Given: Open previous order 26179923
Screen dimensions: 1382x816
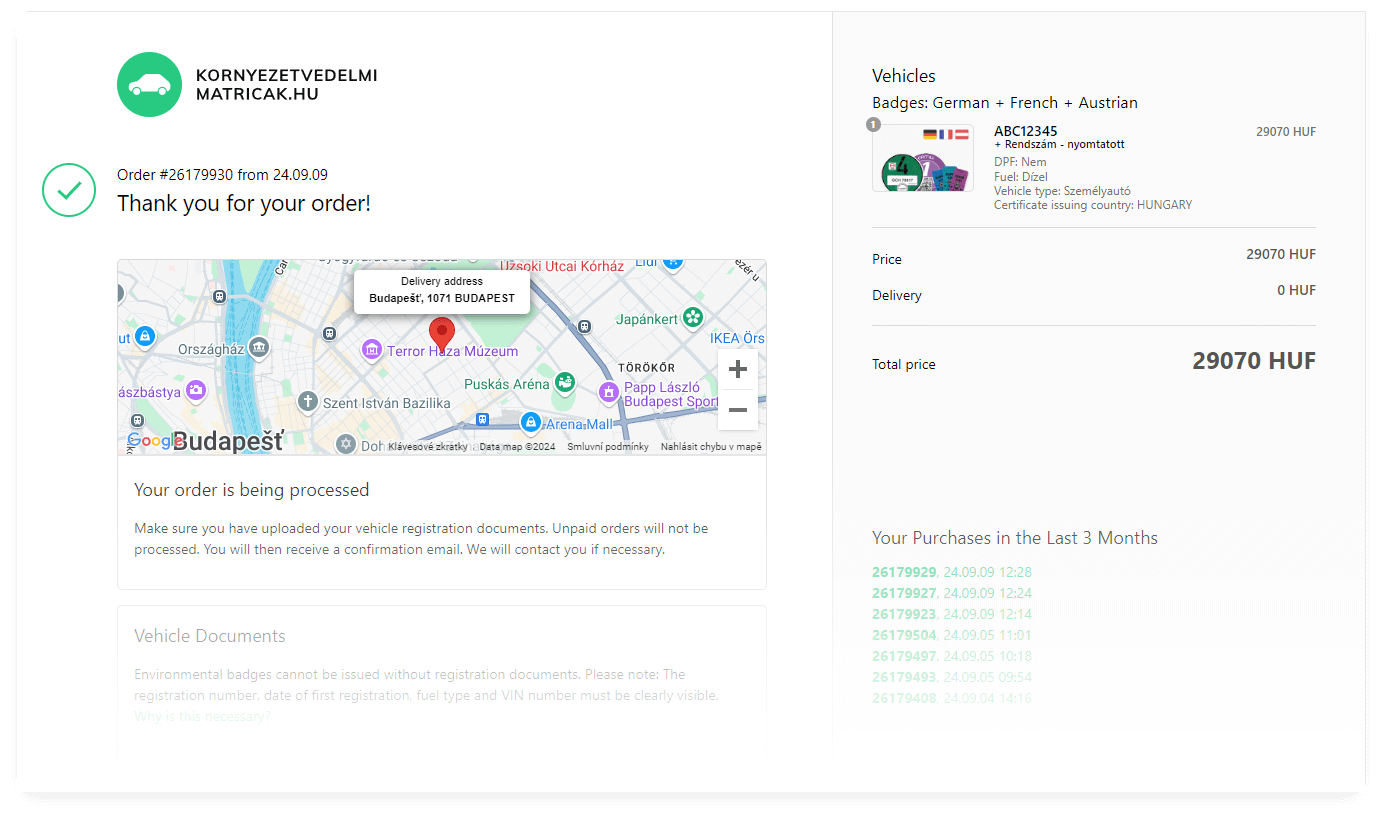Looking at the screenshot, I should coord(904,614).
